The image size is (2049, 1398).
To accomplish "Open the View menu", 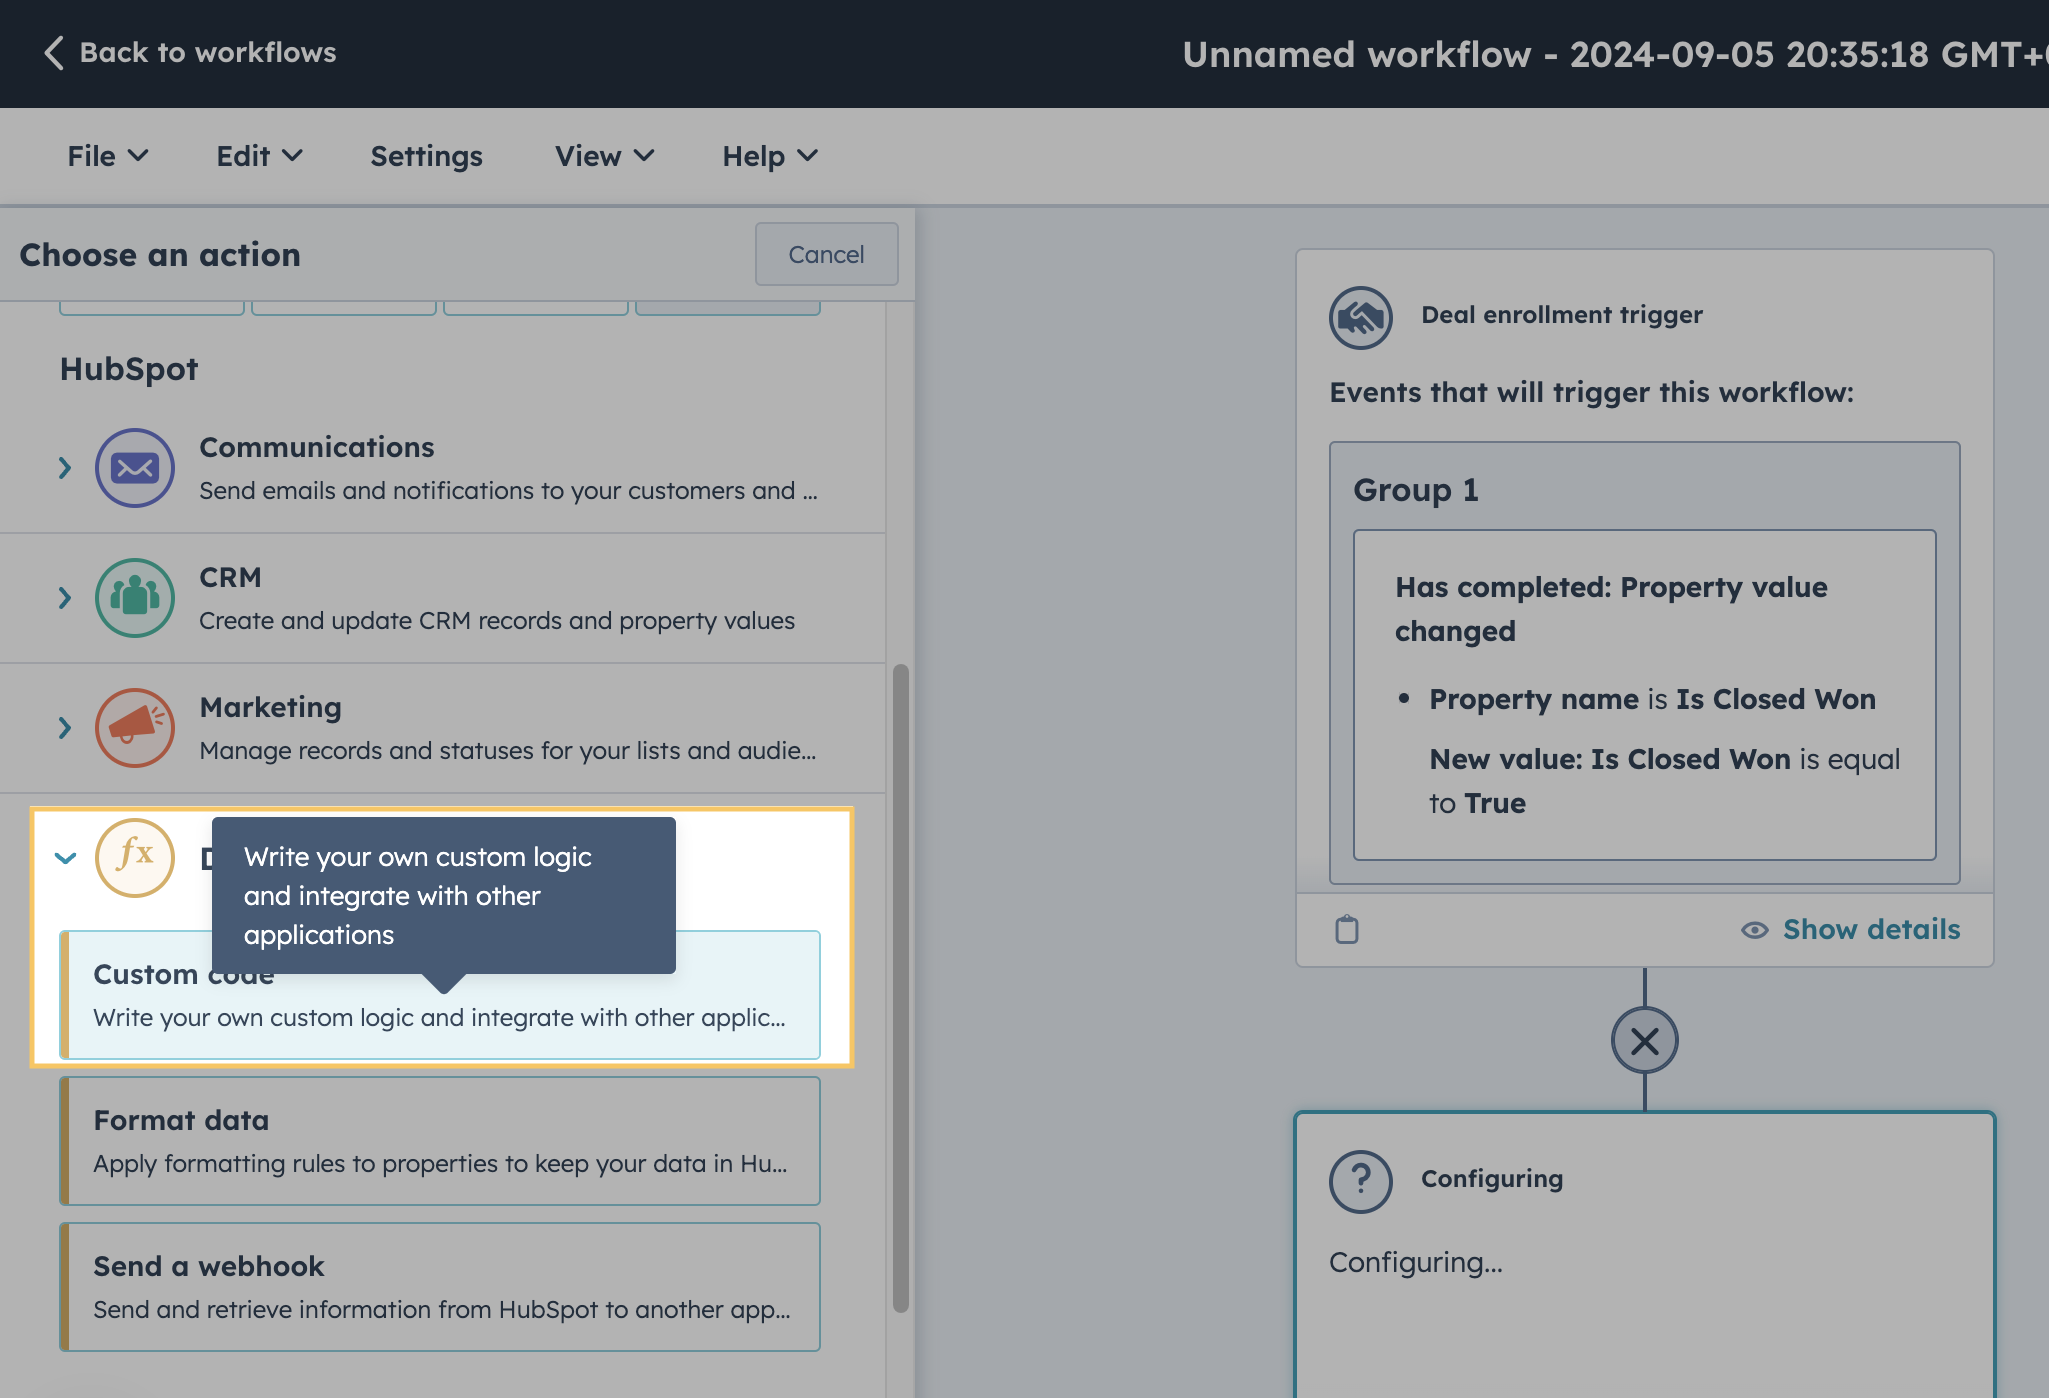I will click(605, 156).
